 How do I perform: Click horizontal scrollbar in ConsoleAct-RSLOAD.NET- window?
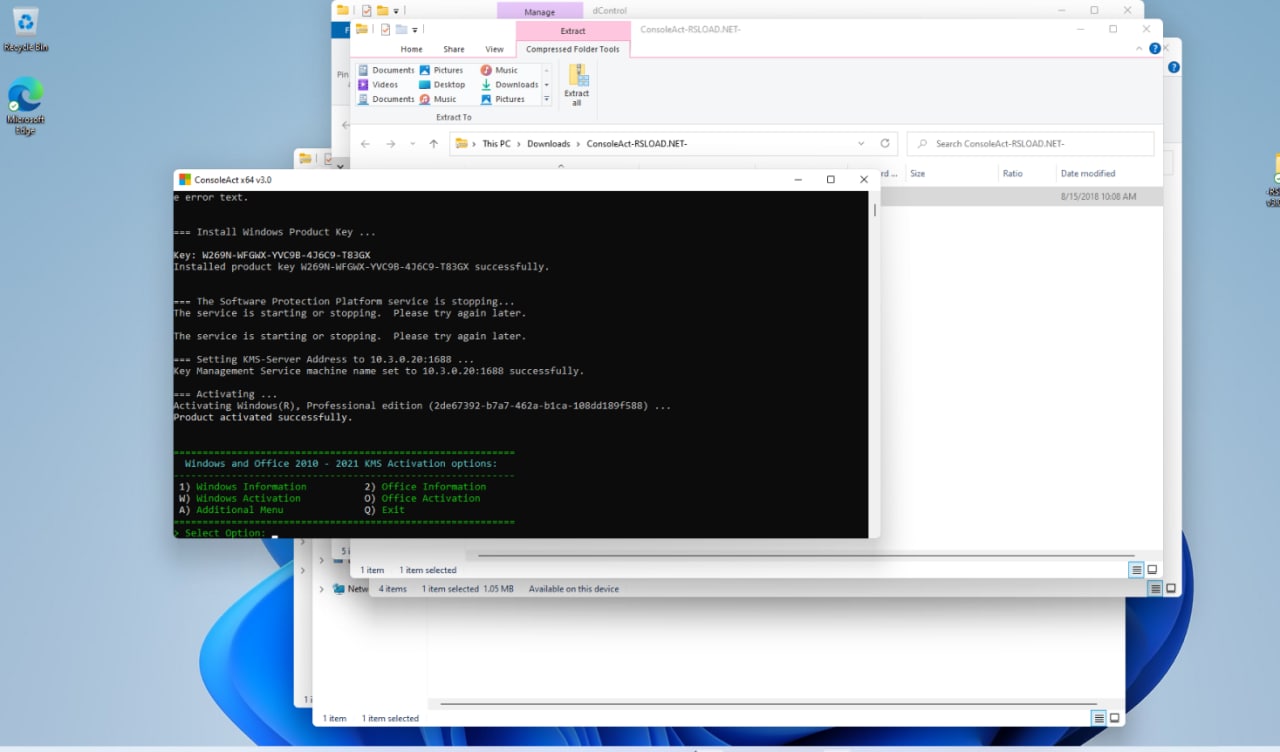tap(806, 555)
